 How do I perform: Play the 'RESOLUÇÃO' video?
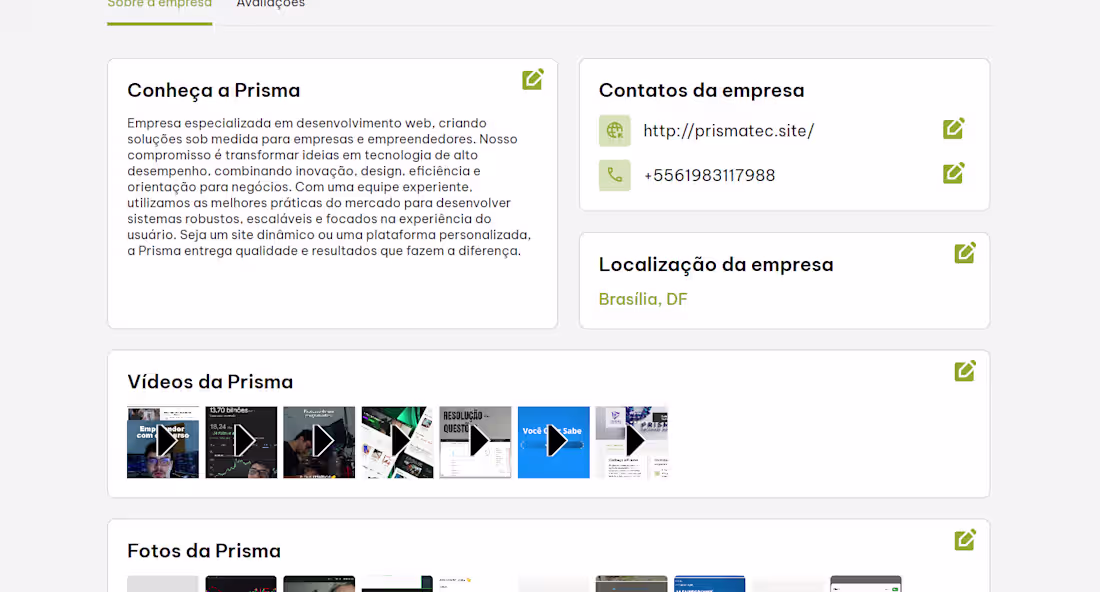[x=476, y=442]
